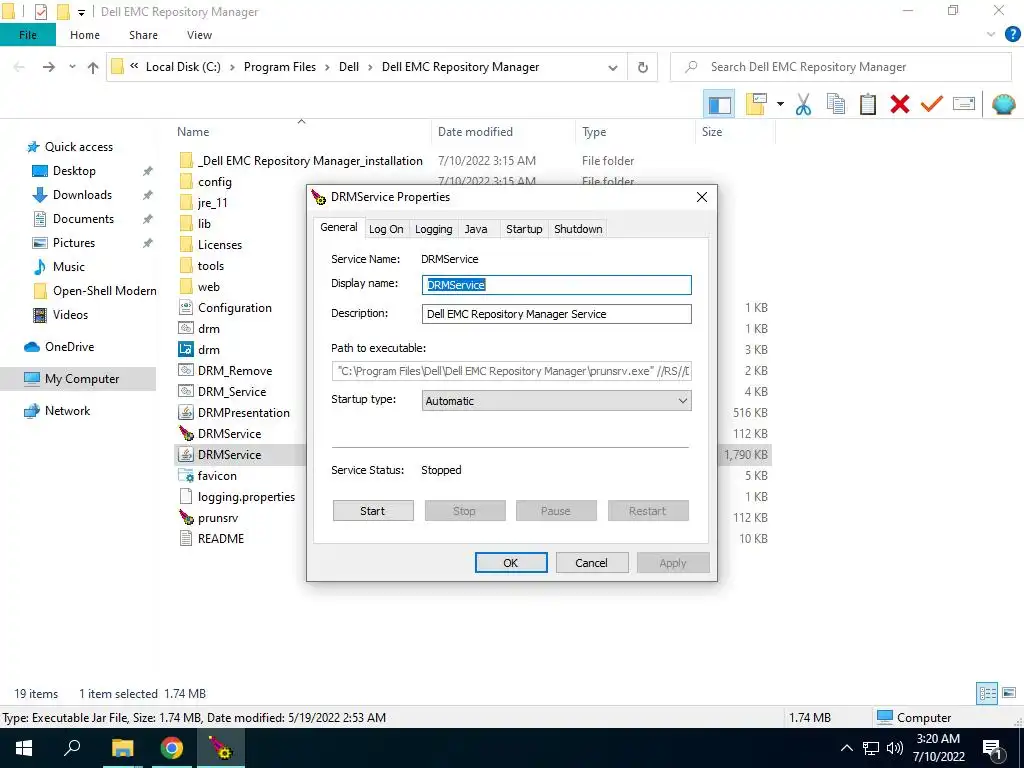
Task: Refresh the folder view
Action: coord(643,67)
